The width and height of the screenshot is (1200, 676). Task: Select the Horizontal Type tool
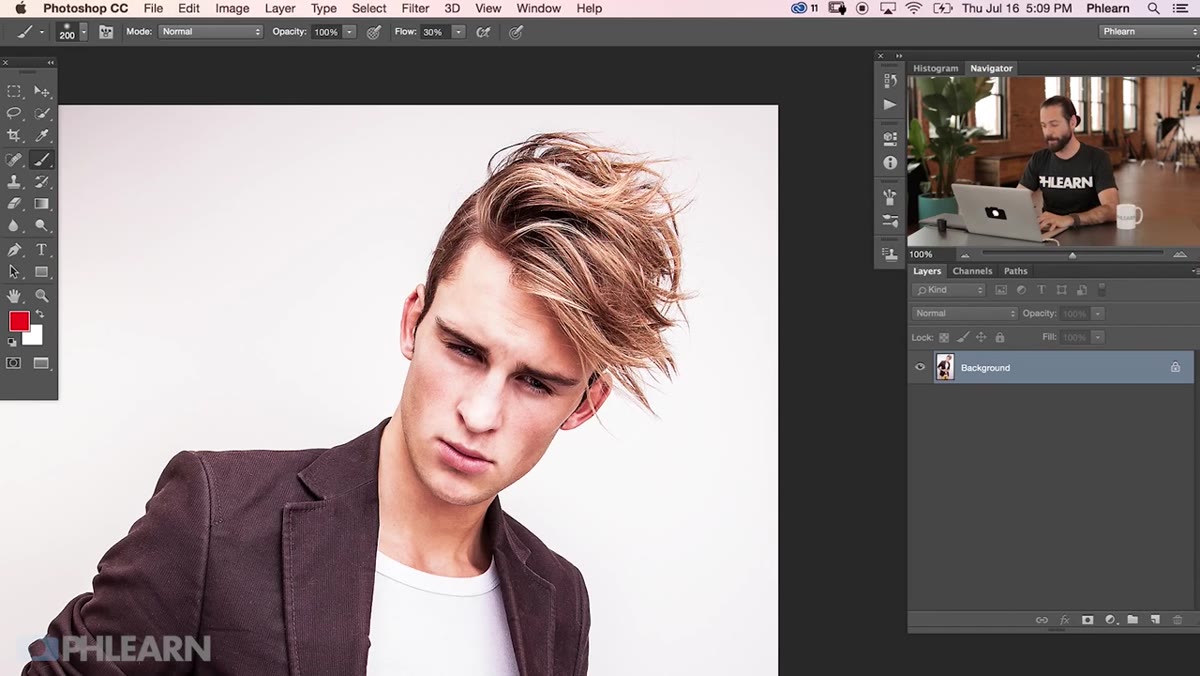coord(42,249)
